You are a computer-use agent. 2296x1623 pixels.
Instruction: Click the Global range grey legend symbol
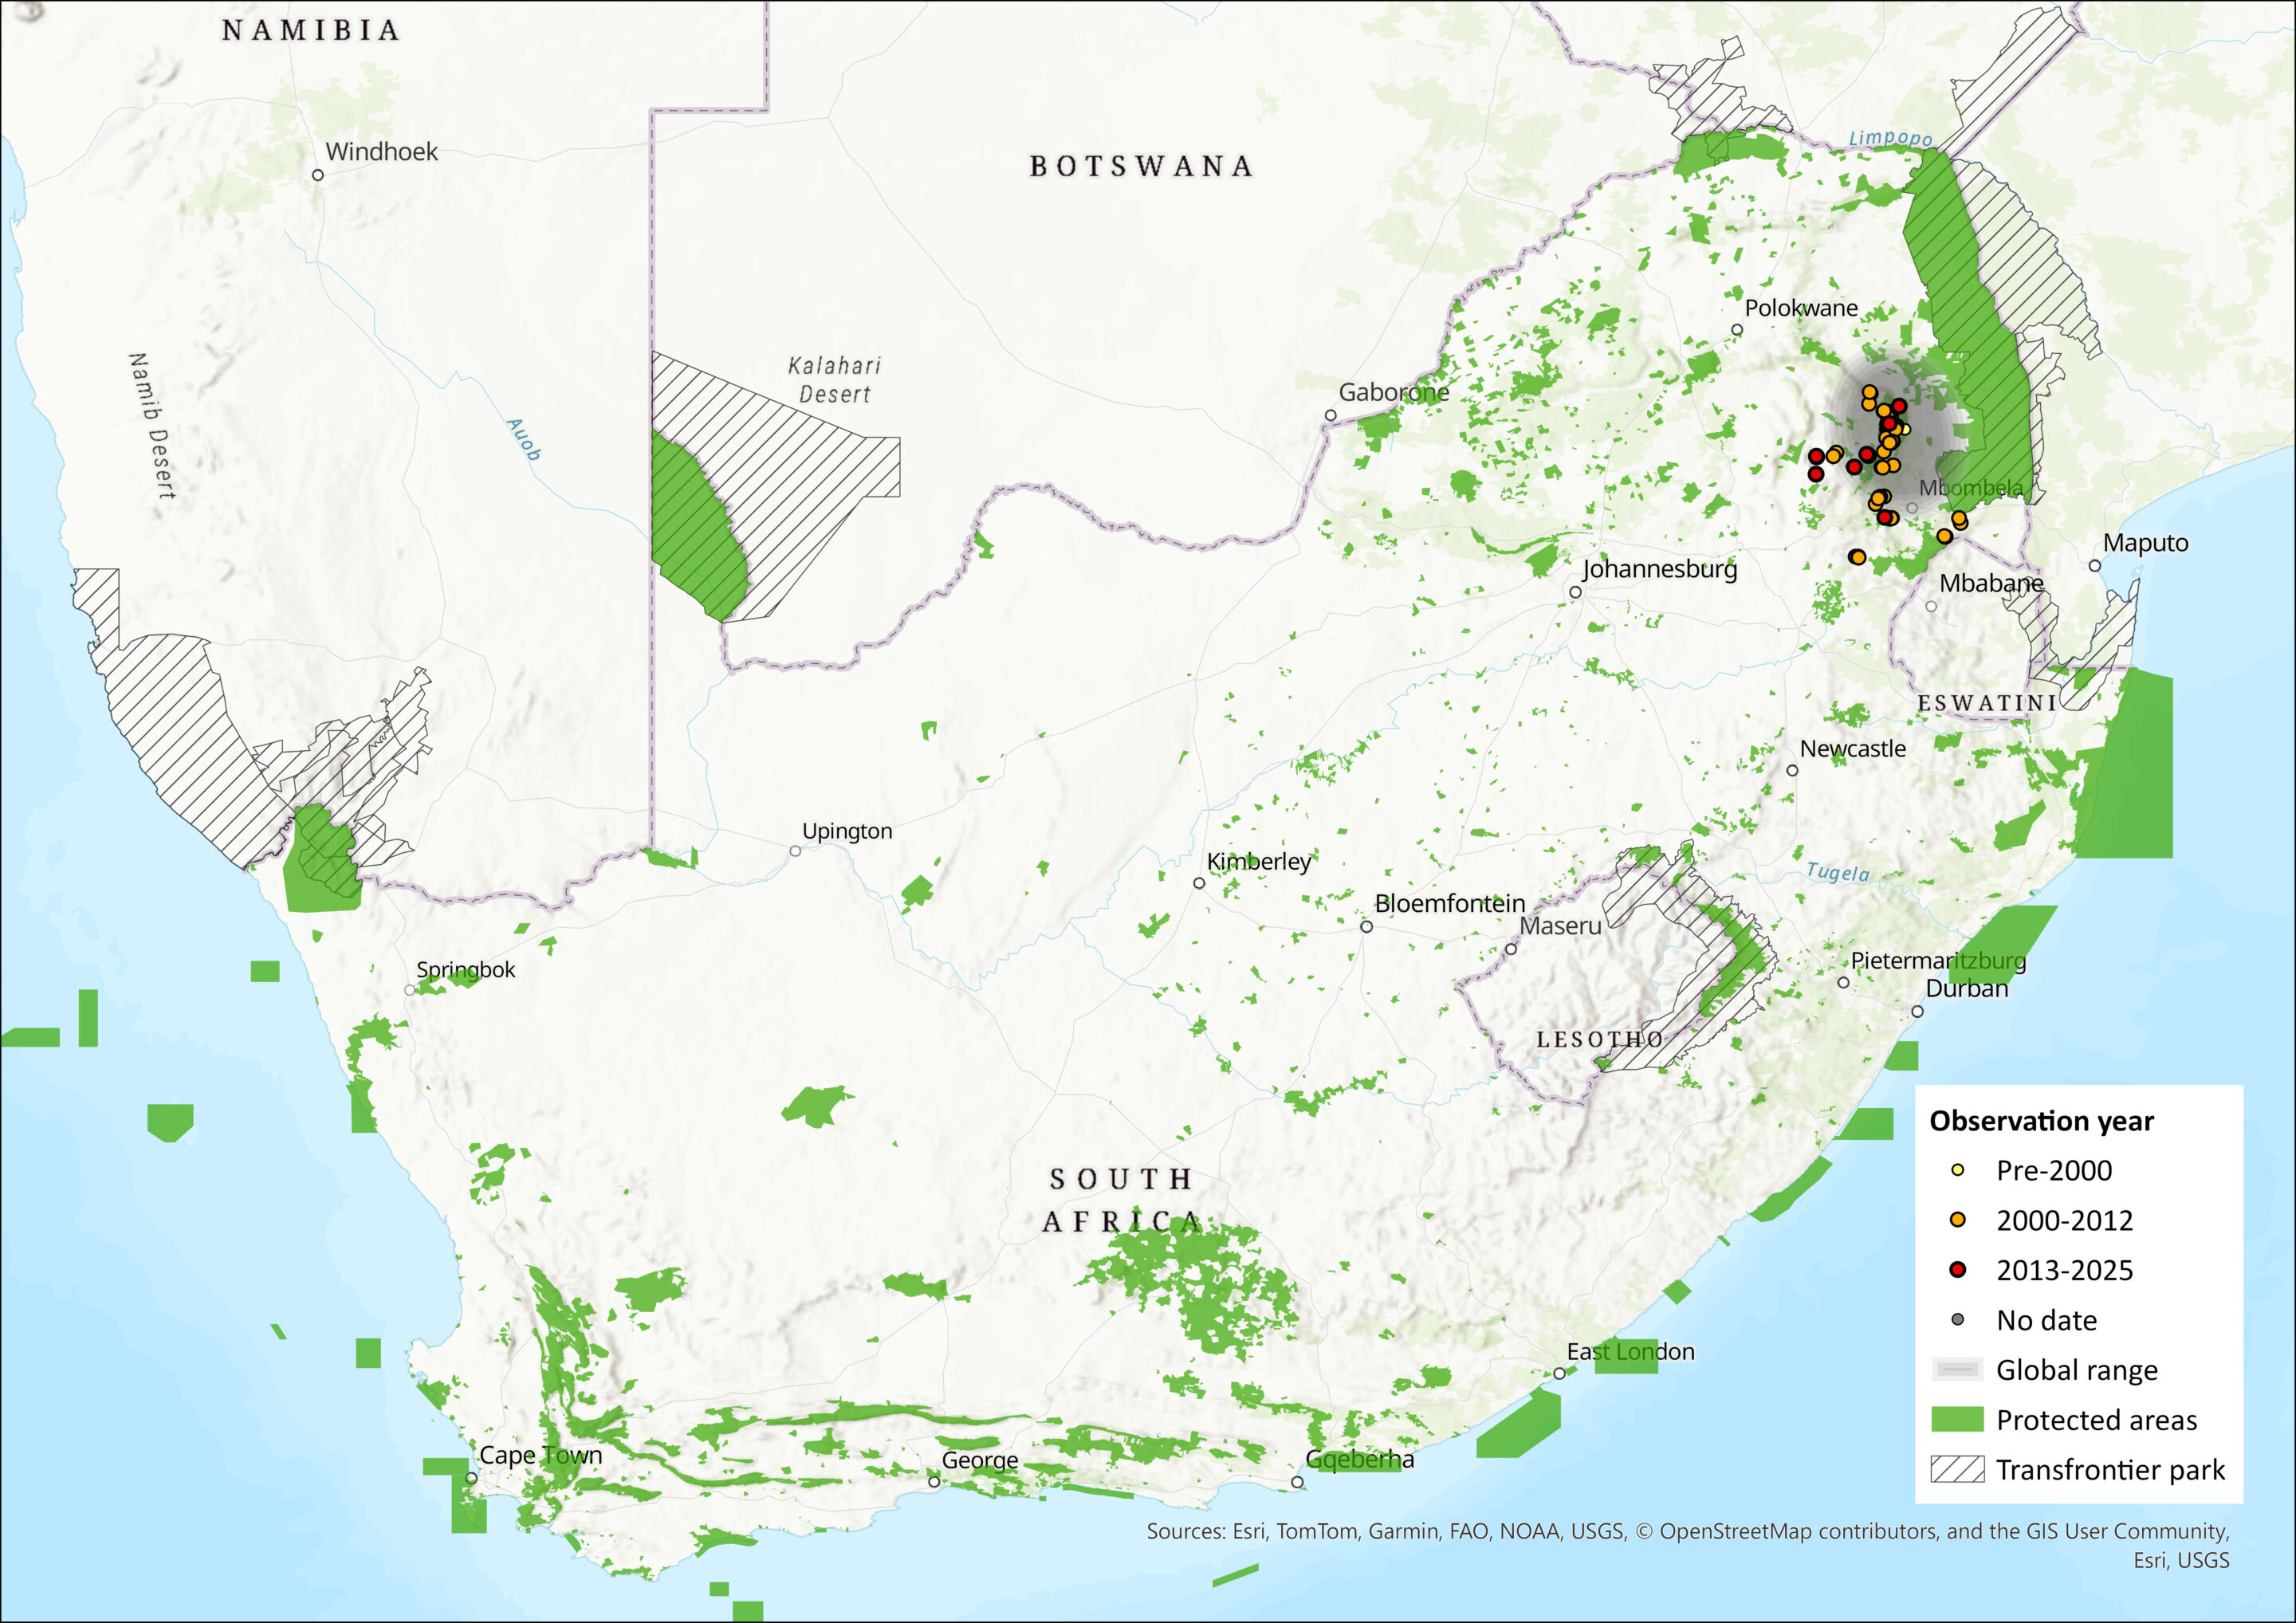click(x=1957, y=1369)
